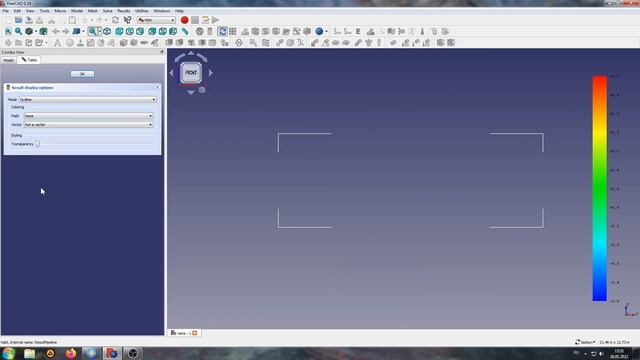Viewport: 640px width, 360px height.
Task: Click the zoom box tool icon
Action: (x=93, y=31)
